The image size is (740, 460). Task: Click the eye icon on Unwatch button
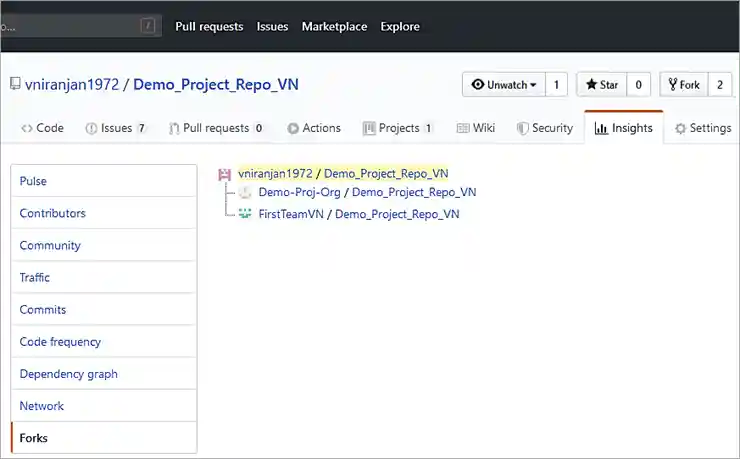478,84
